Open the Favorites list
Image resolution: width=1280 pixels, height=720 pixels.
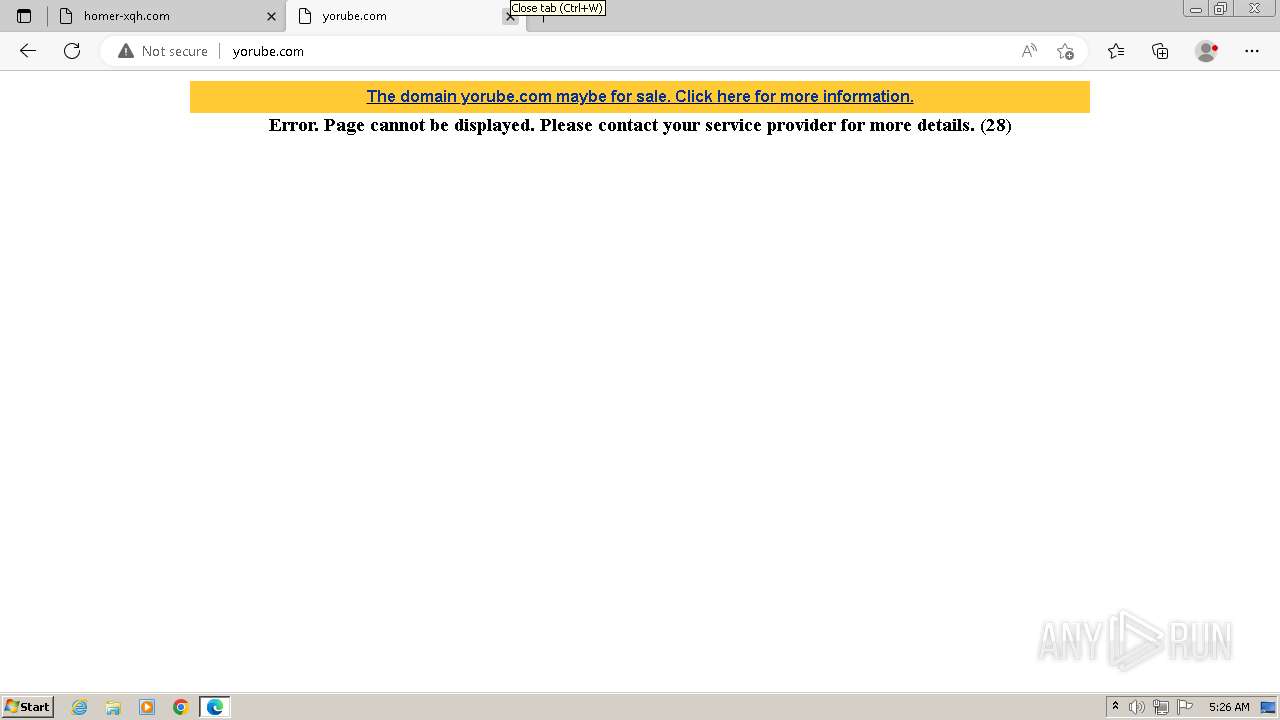tap(1116, 51)
